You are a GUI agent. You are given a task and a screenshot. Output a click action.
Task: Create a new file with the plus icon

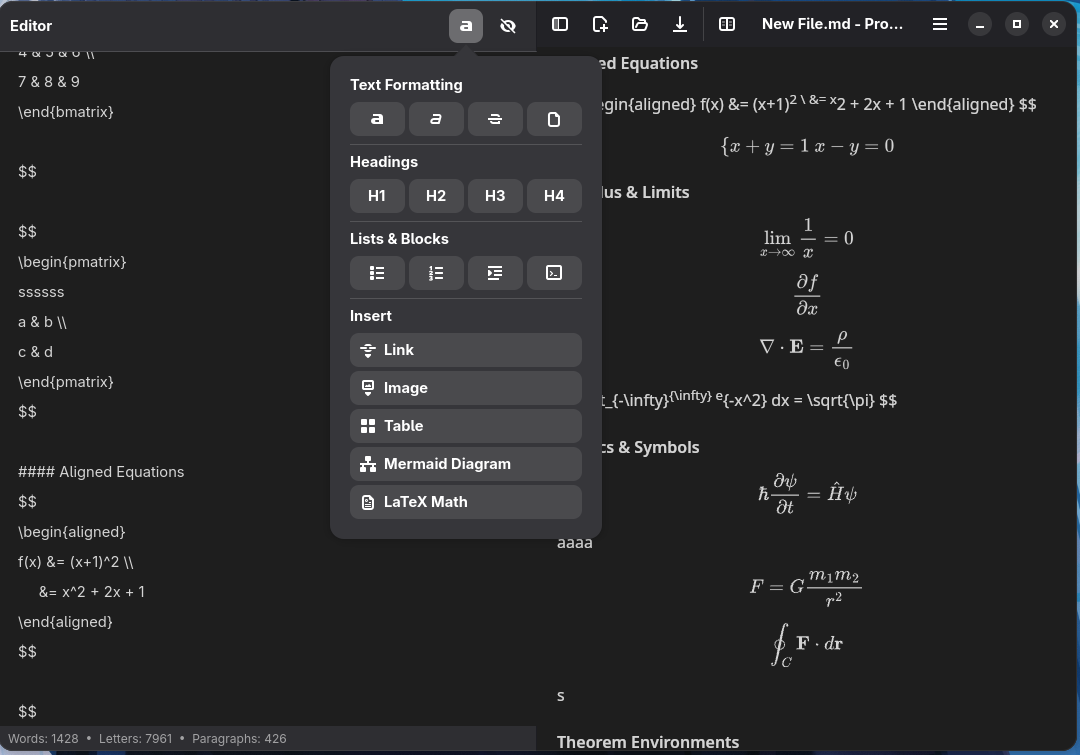click(600, 24)
